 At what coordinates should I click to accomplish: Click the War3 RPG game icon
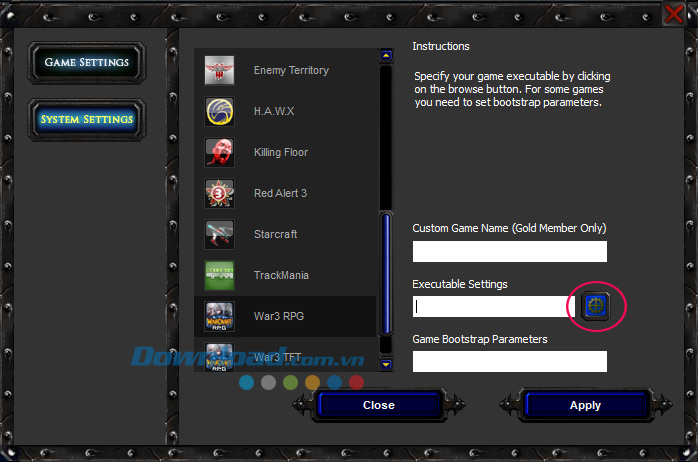pos(219,316)
